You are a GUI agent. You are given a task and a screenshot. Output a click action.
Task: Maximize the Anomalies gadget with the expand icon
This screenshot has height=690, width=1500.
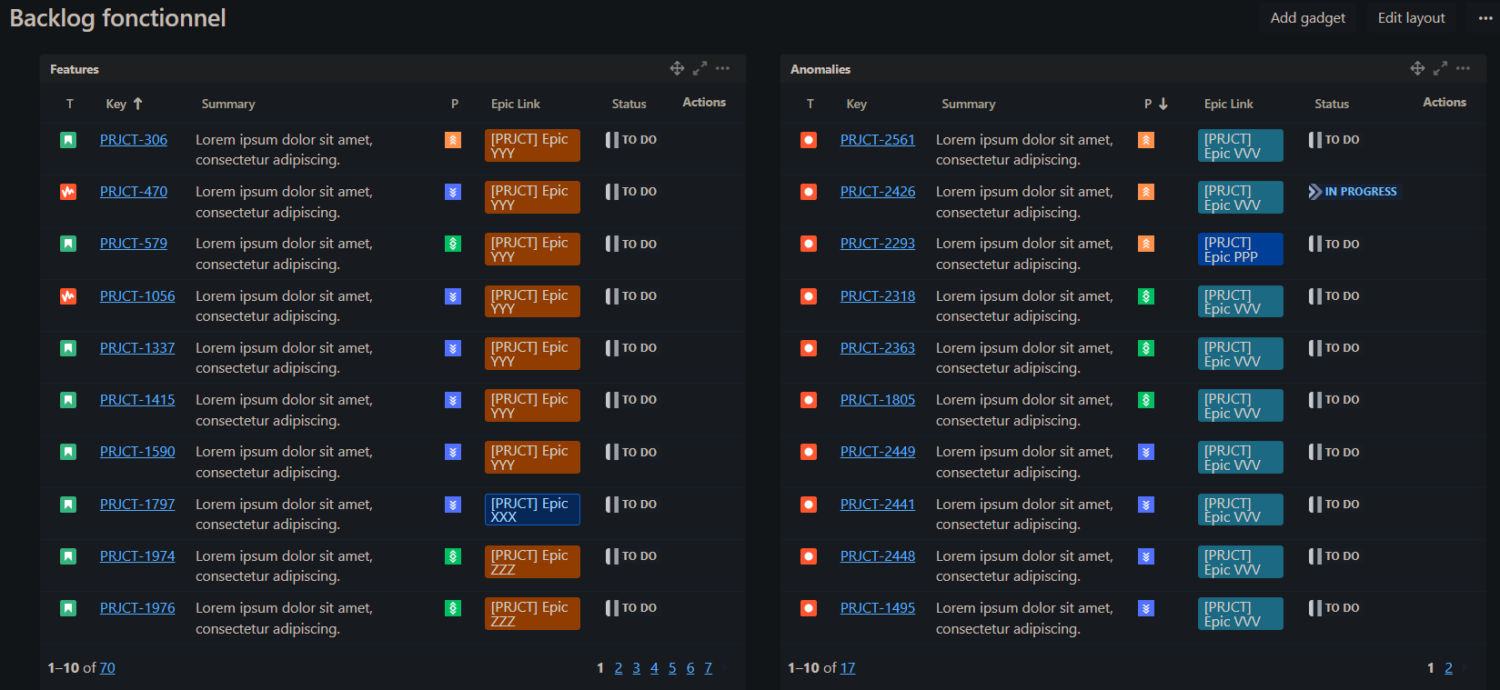1440,69
